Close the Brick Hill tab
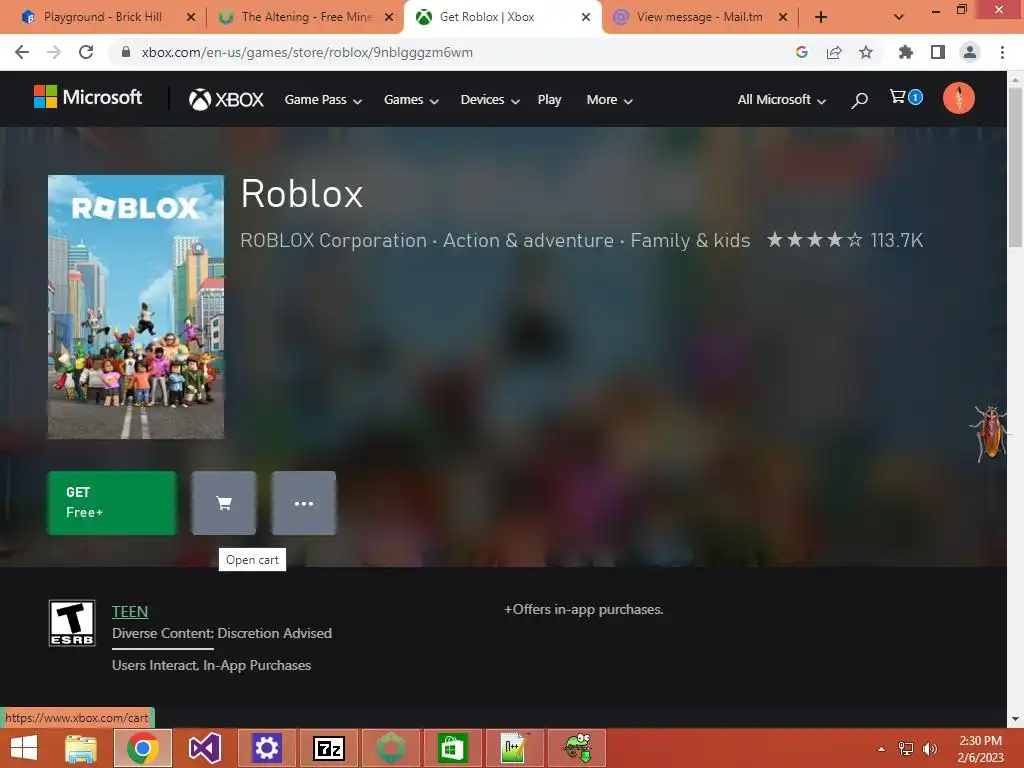1024x768 pixels. 191,17
